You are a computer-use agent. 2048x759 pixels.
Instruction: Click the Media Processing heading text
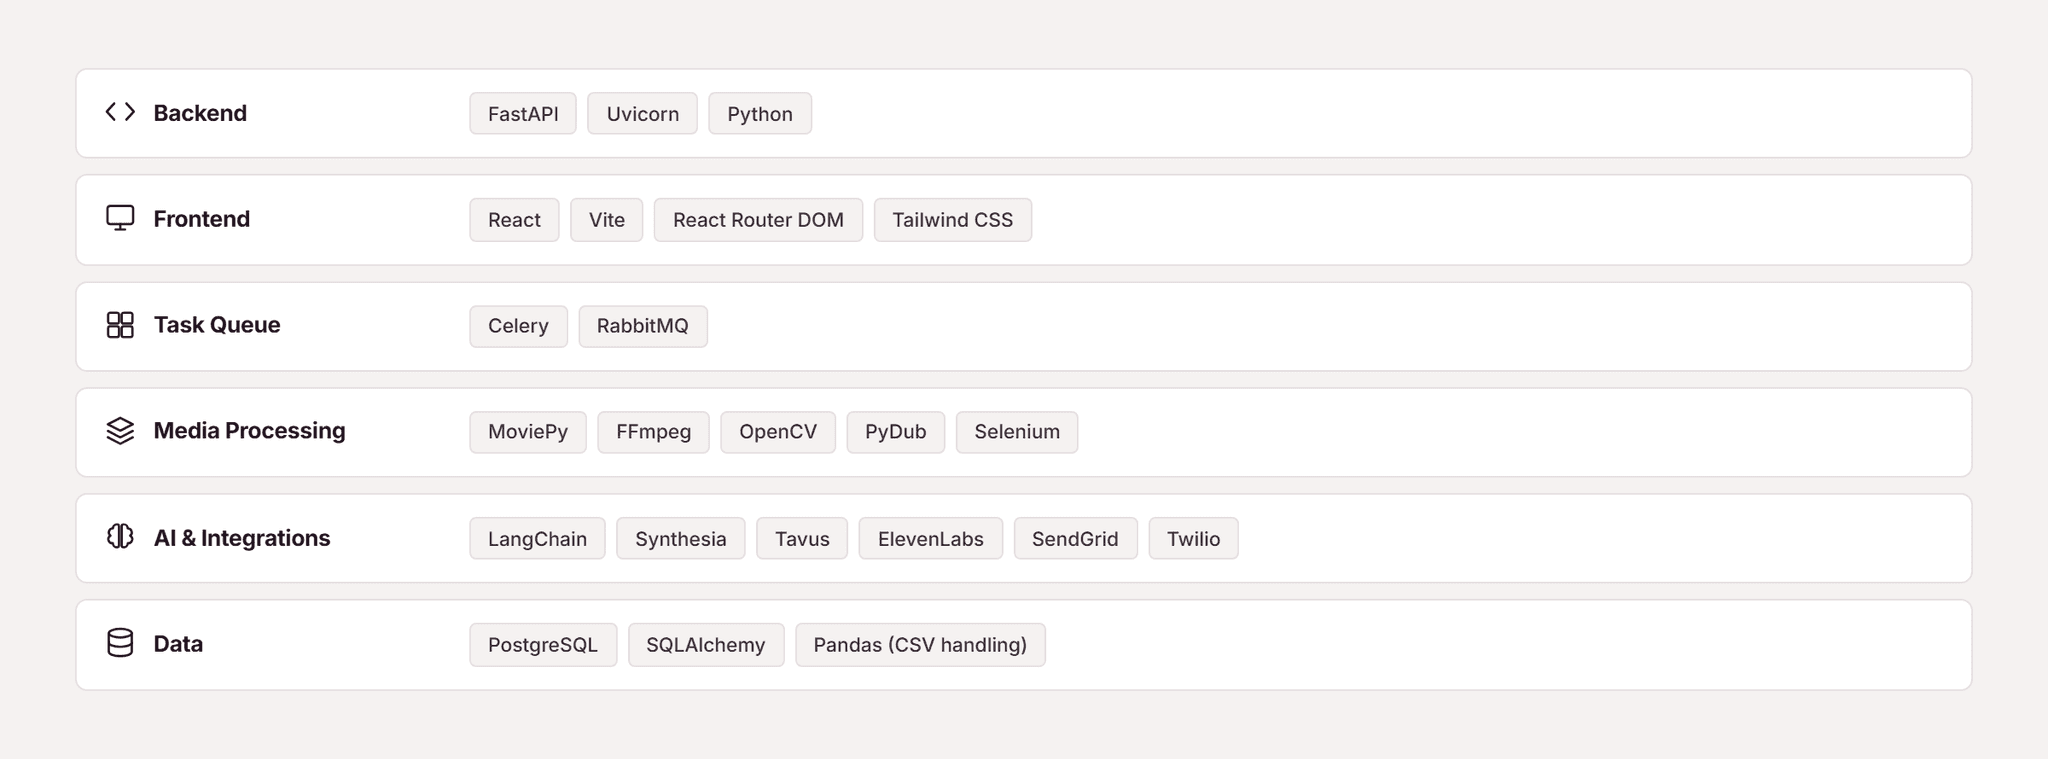(249, 431)
